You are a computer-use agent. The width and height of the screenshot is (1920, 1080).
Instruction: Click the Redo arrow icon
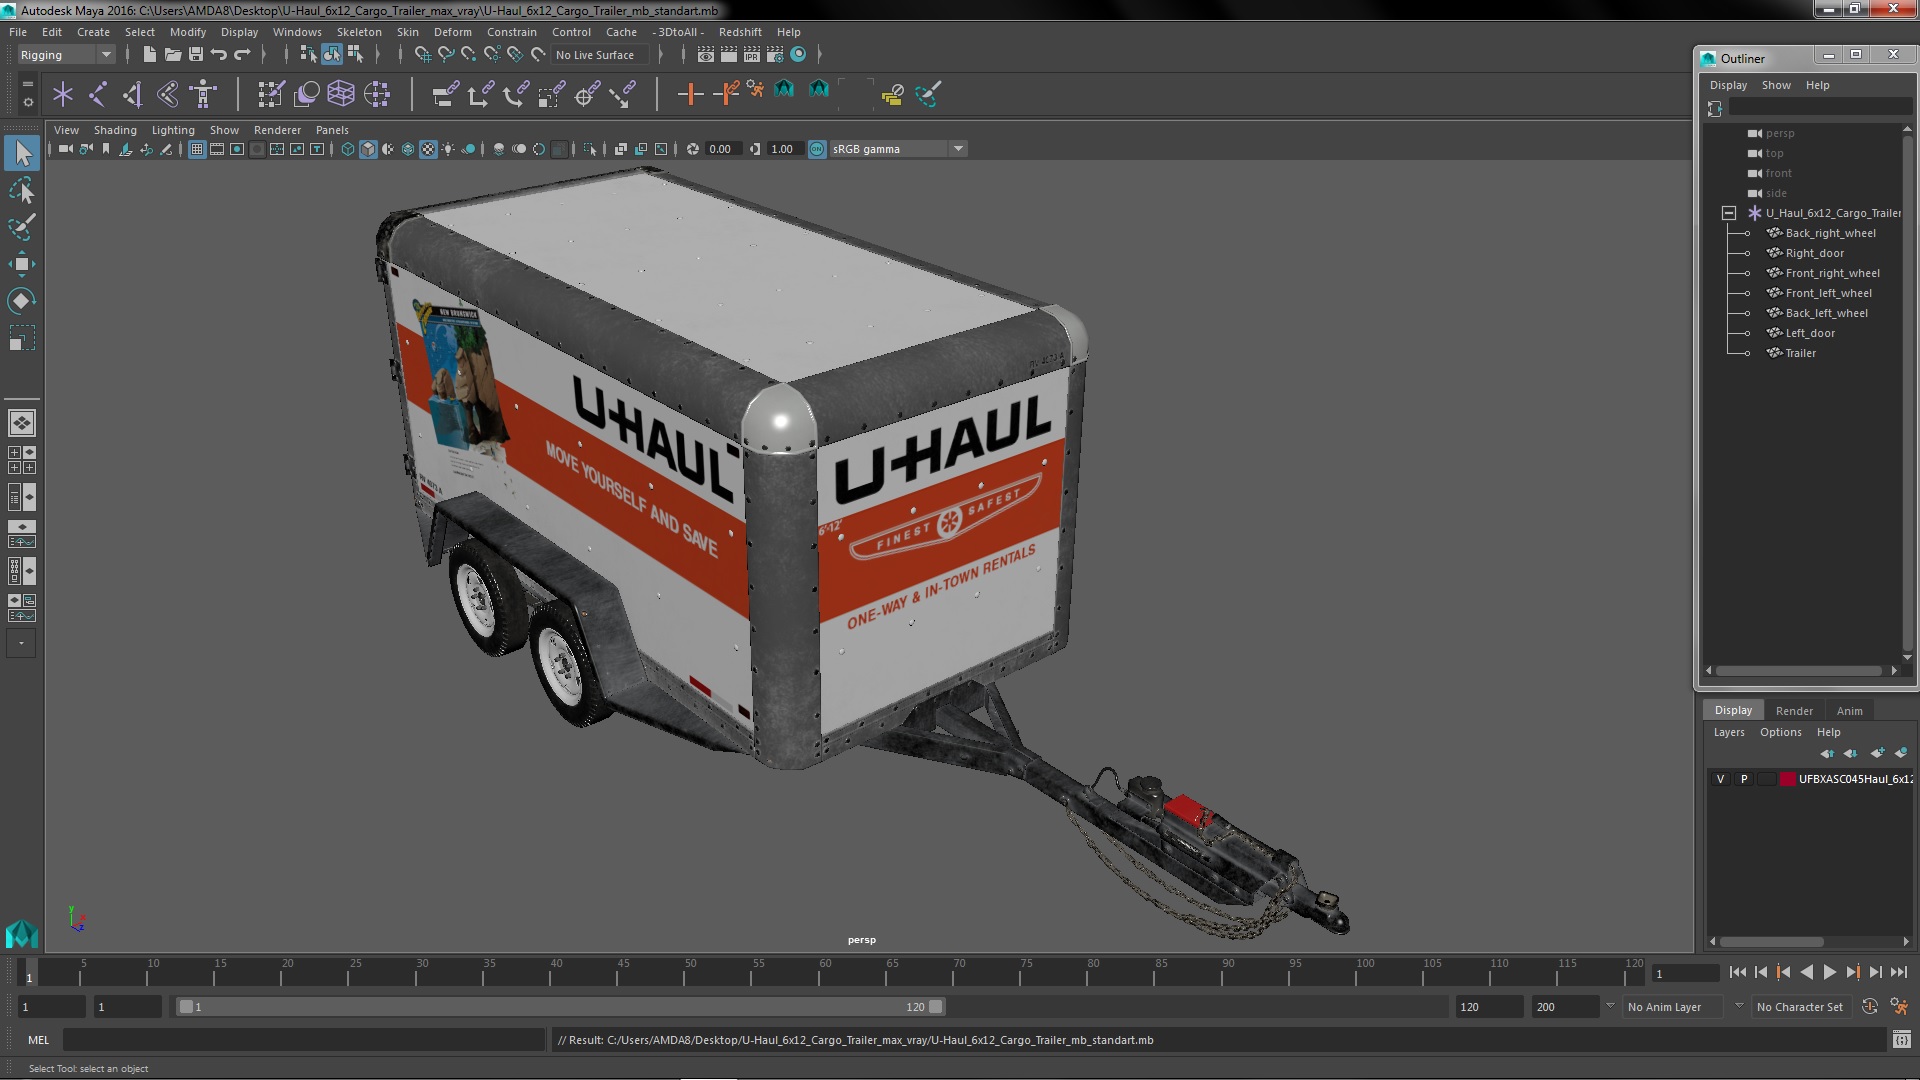[242, 55]
